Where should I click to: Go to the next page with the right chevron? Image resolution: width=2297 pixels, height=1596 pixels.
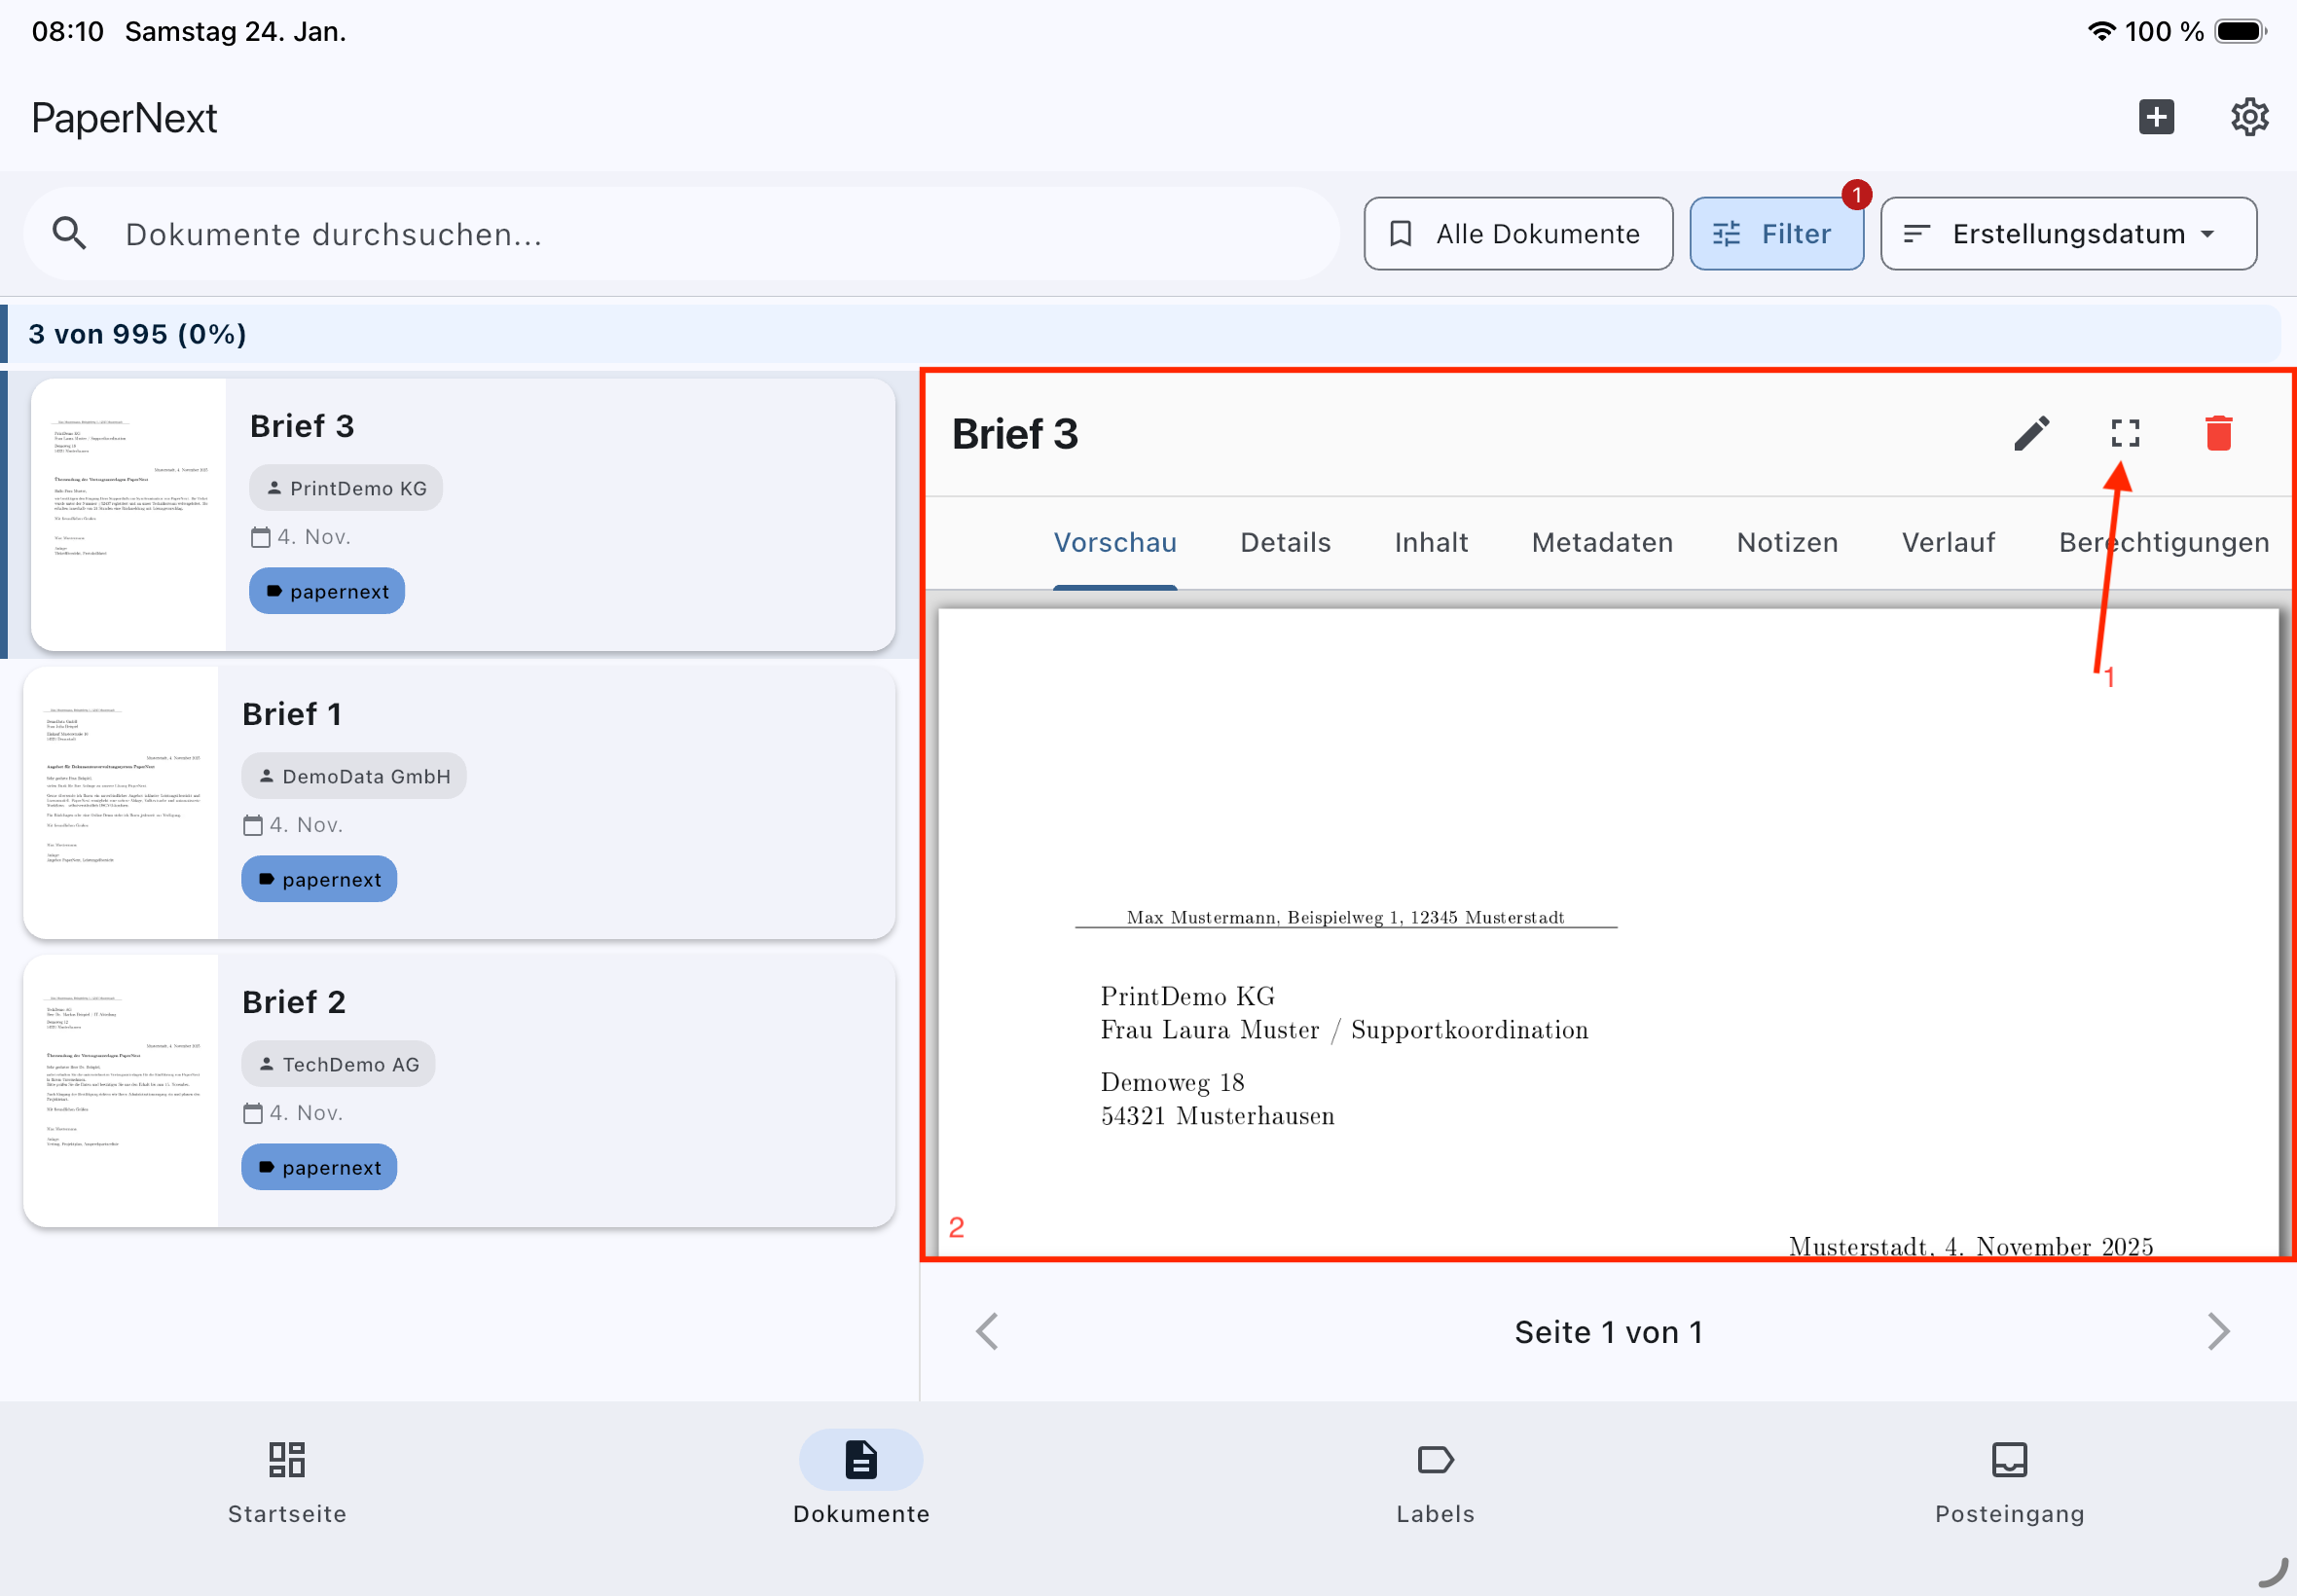(2217, 1331)
